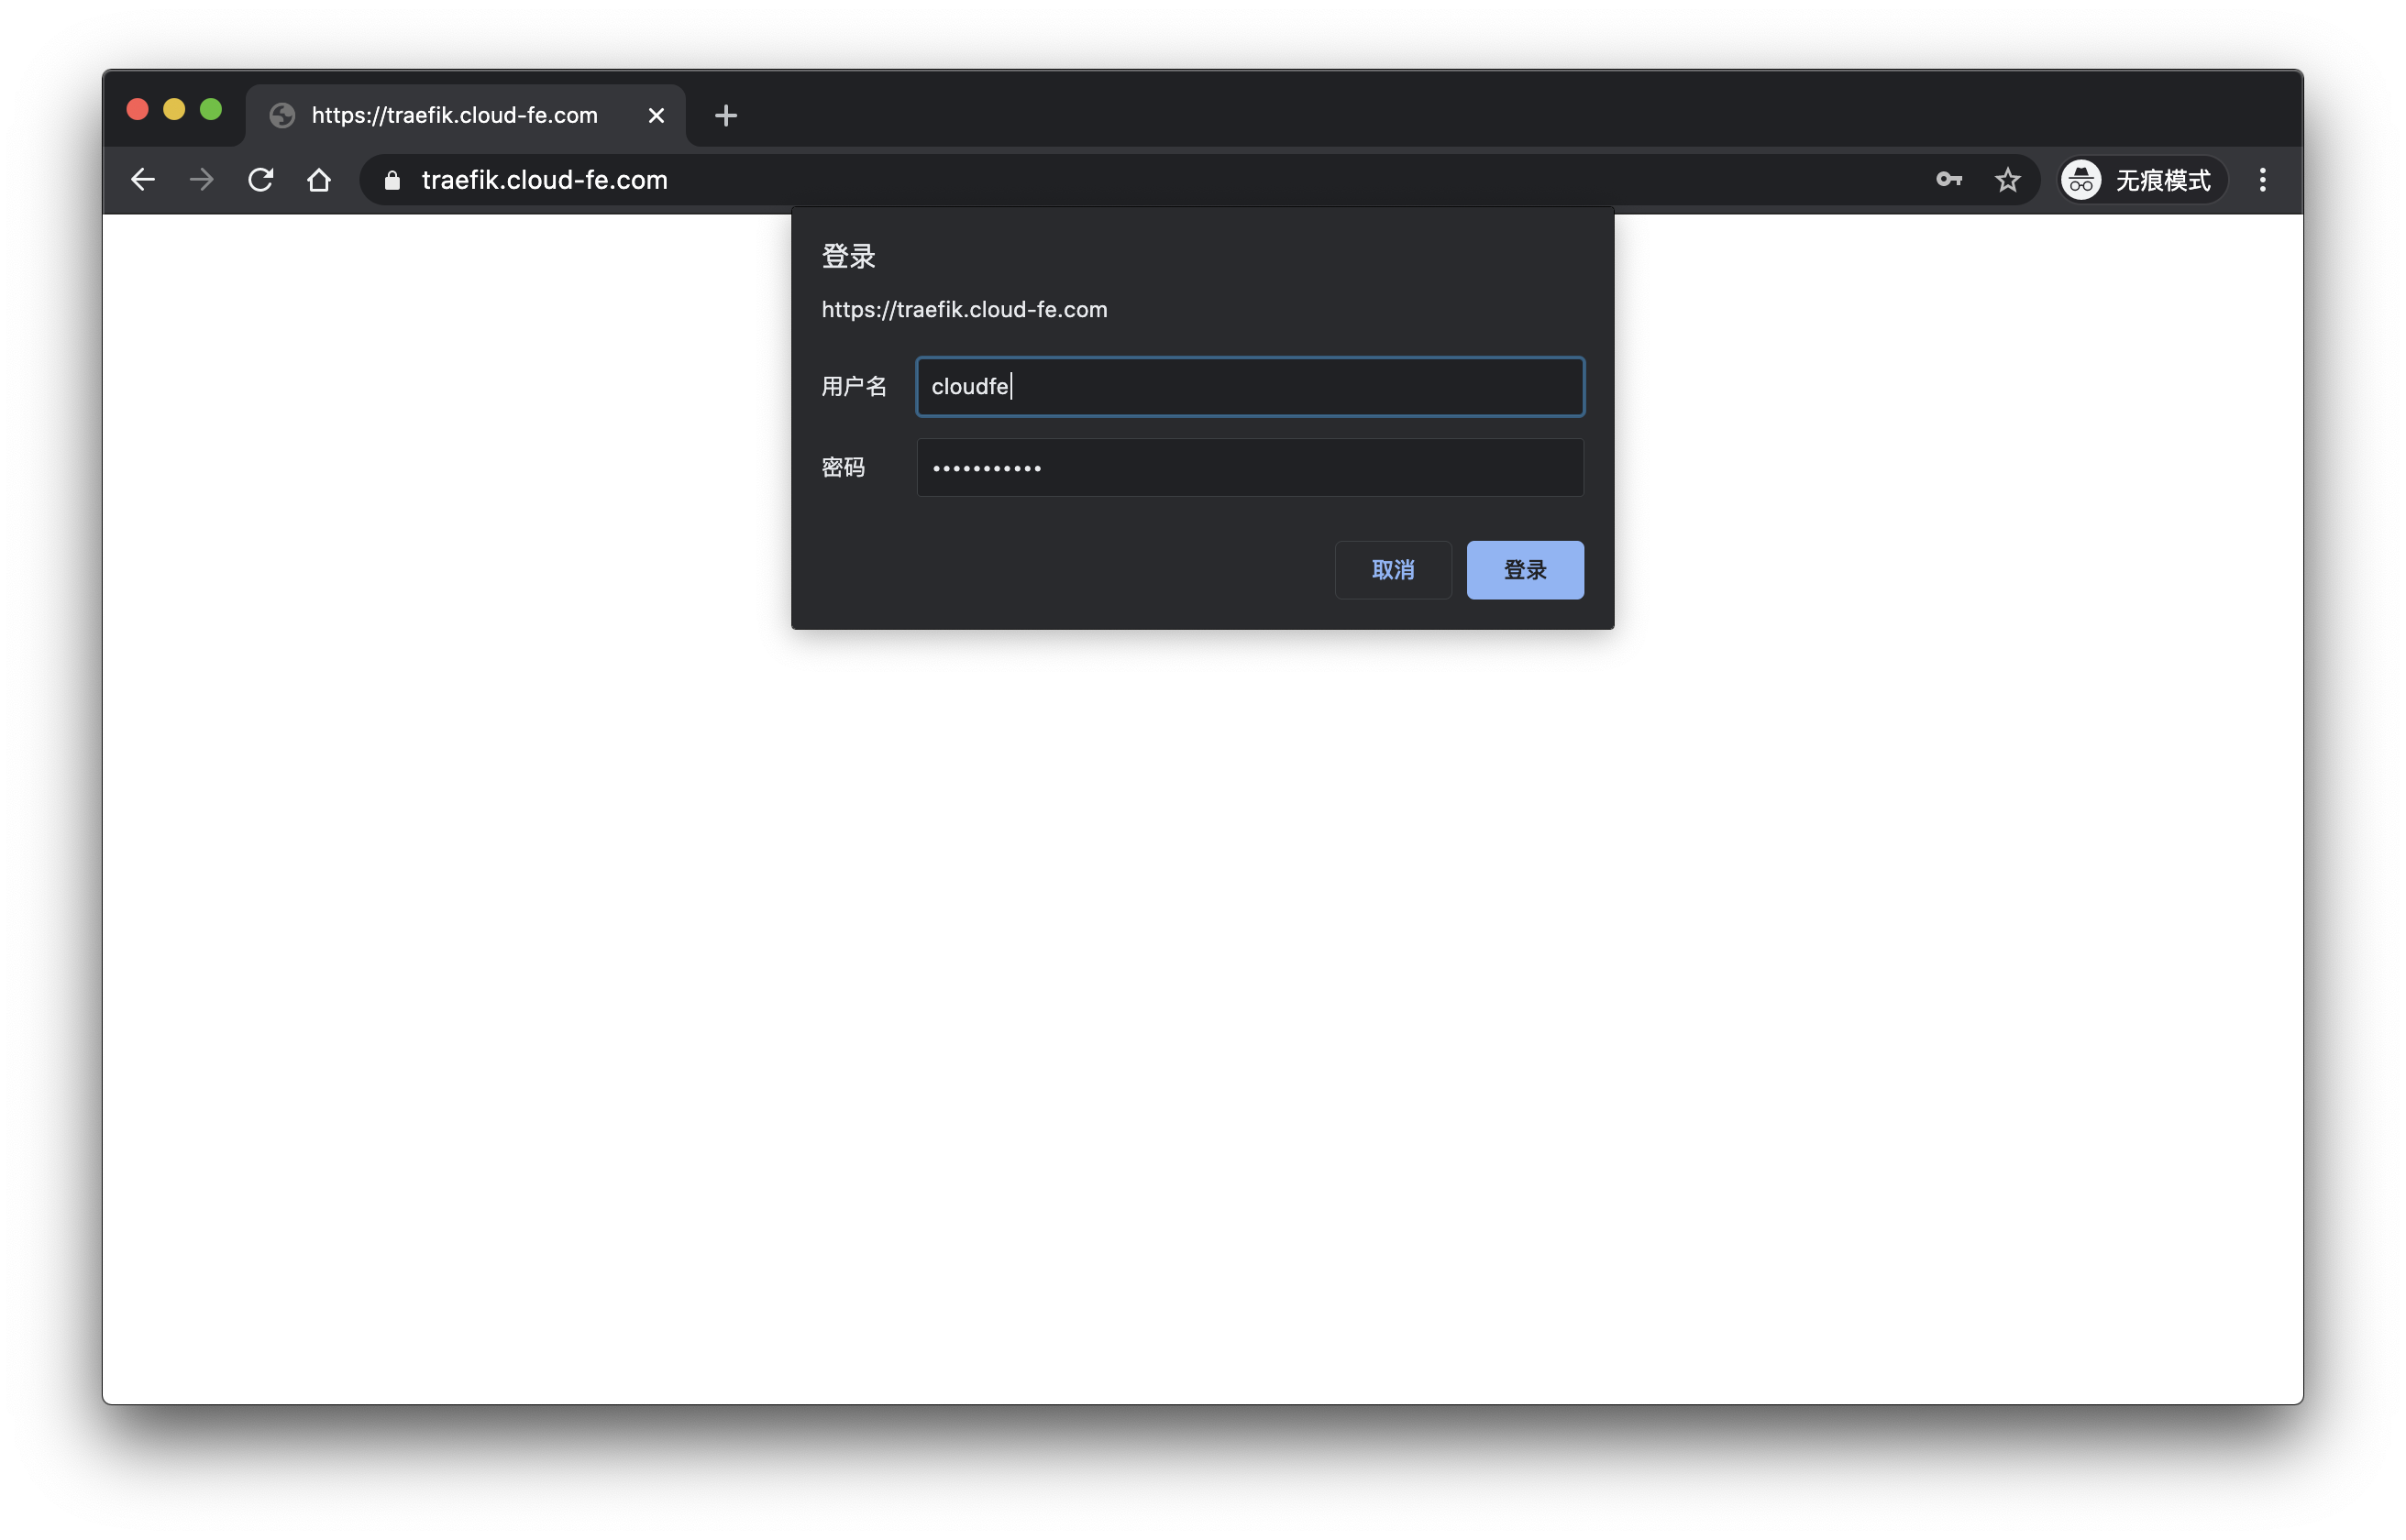Minimize window with yellow button
The height and width of the screenshot is (1540, 2406).
[x=174, y=109]
